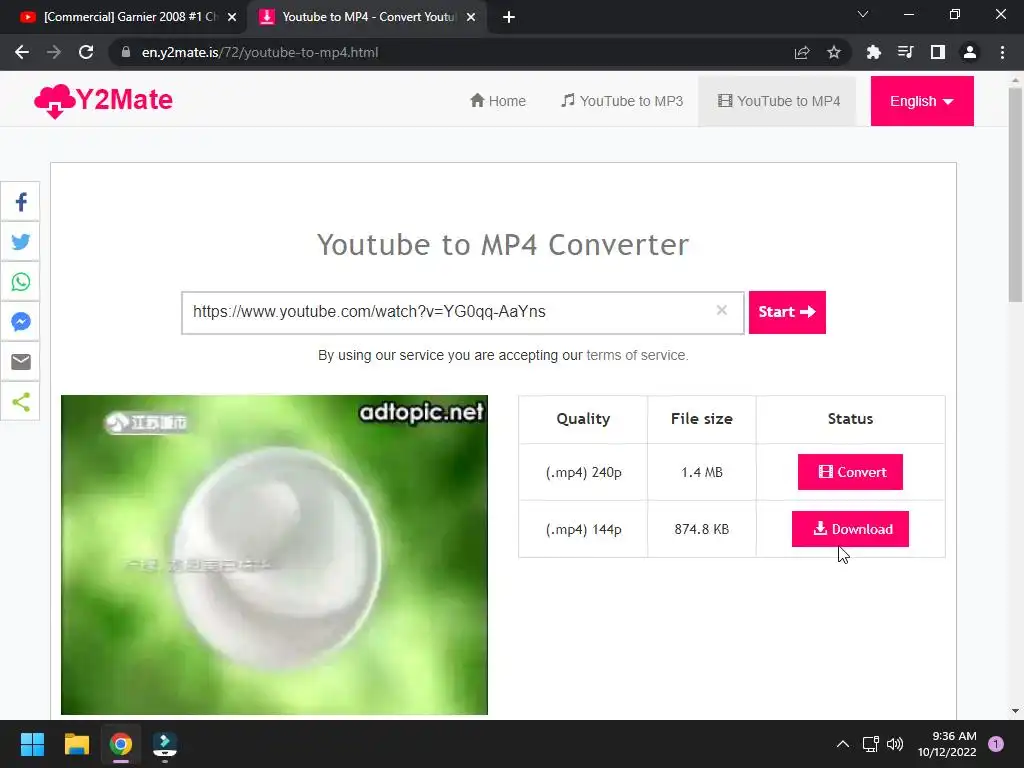
Task: Click the scrollbar down arrow
Action: tap(1015, 711)
